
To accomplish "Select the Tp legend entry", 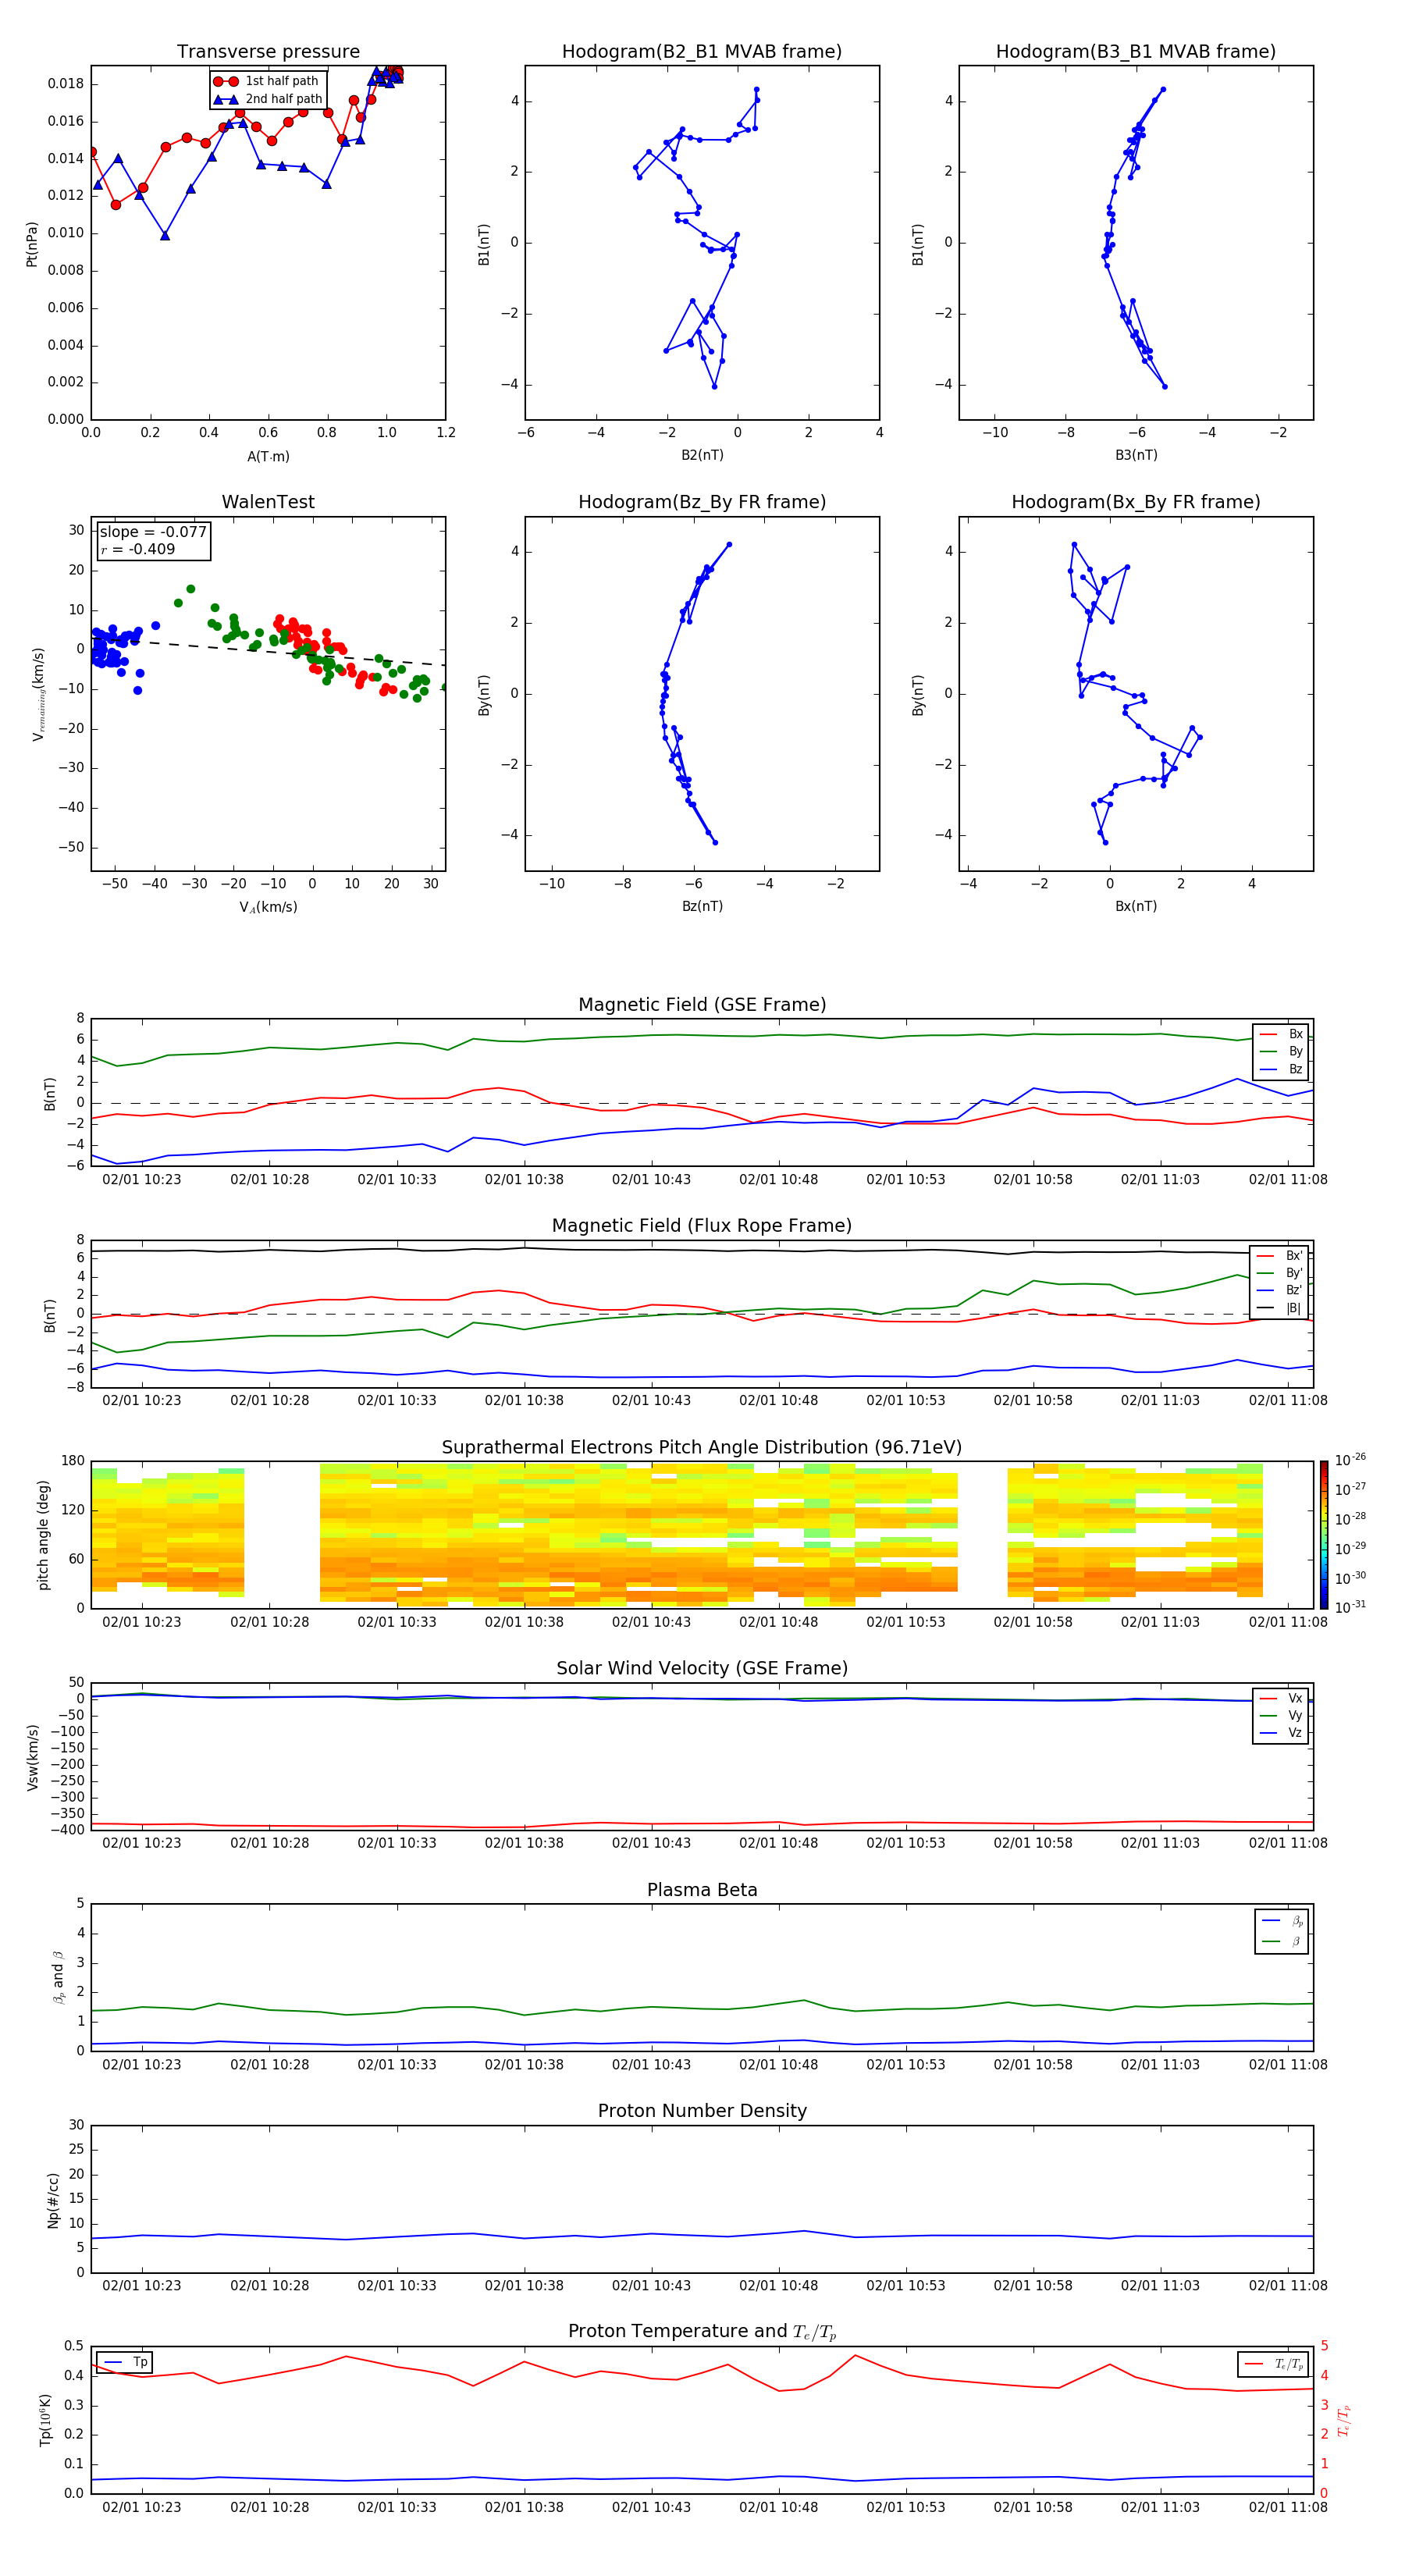I will coord(125,2362).
